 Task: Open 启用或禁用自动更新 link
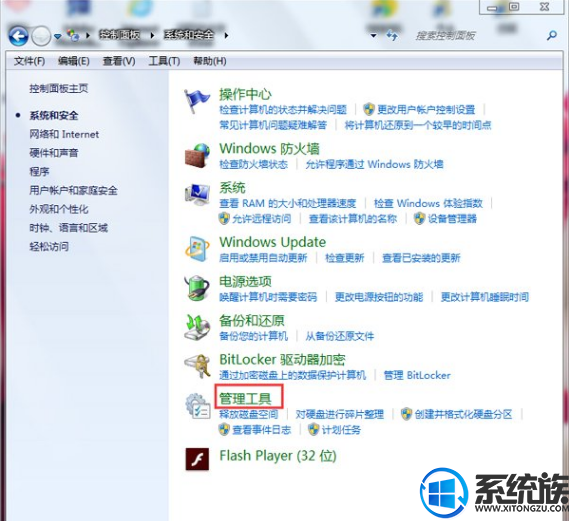pyautogui.click(x=263, y=258)
